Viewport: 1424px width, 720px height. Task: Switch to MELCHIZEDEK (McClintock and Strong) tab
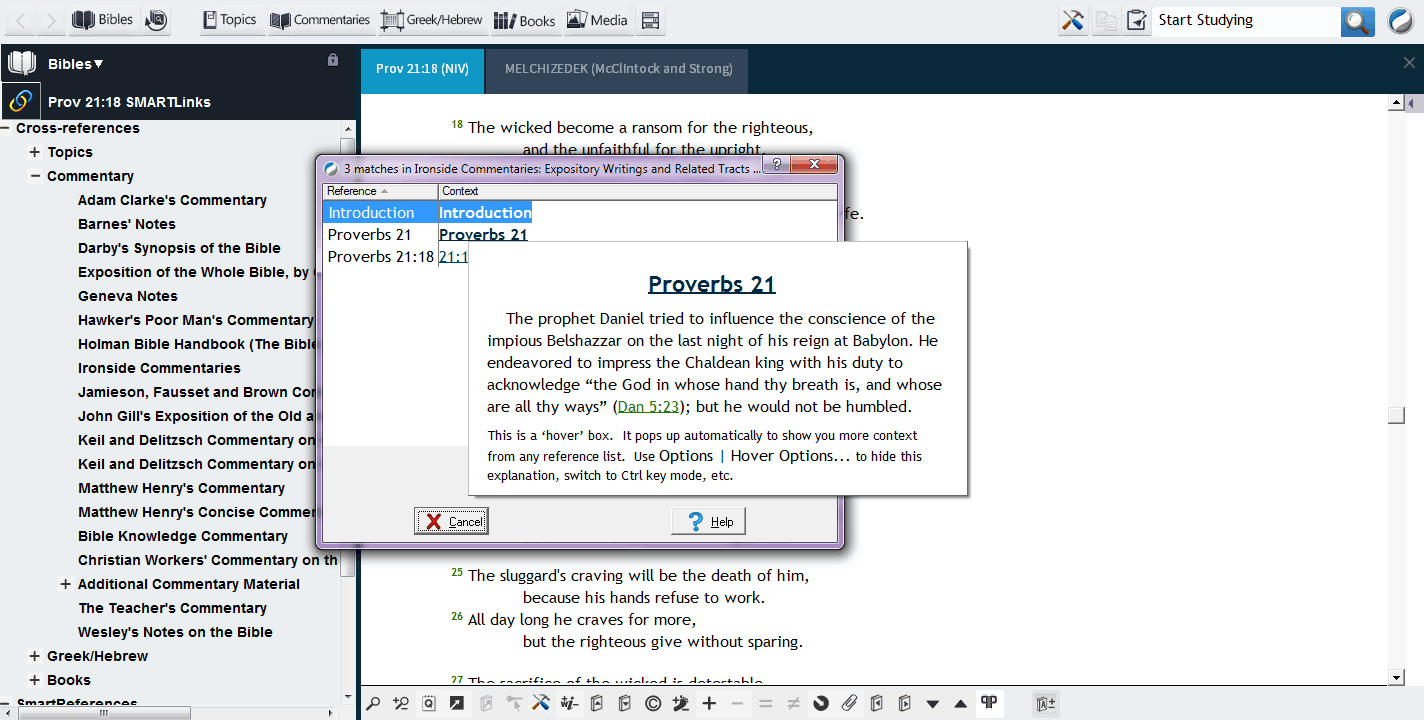pos(618,69)
